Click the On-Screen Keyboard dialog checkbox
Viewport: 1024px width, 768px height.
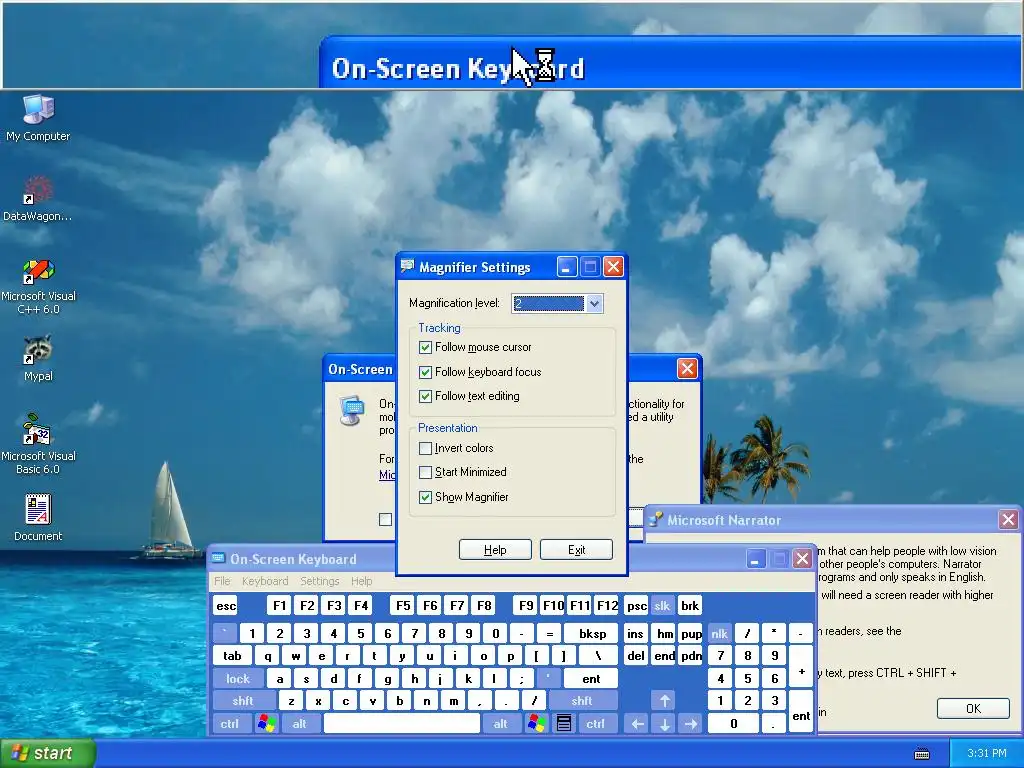[x=385, y=520]
